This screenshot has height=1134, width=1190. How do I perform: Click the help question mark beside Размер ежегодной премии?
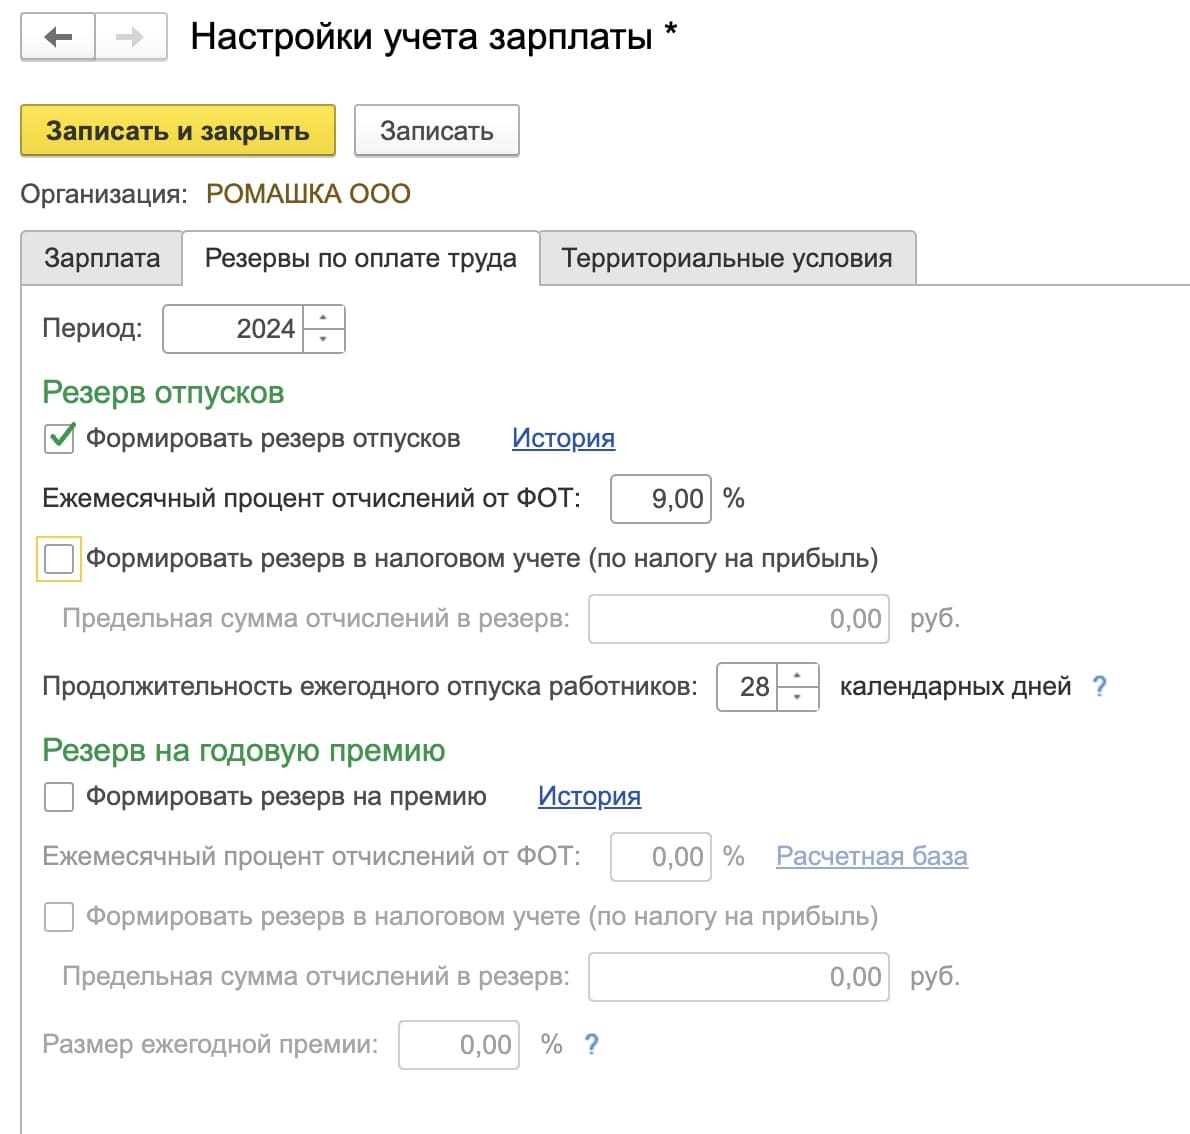click(x=591, y=1044)
